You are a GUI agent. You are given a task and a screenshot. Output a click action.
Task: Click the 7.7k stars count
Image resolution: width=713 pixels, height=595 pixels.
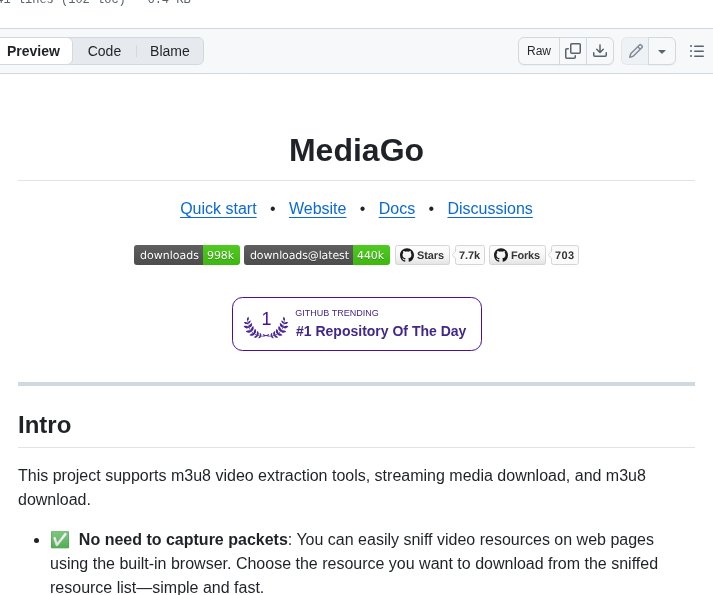pyautogui.click(x=469, y=255)
